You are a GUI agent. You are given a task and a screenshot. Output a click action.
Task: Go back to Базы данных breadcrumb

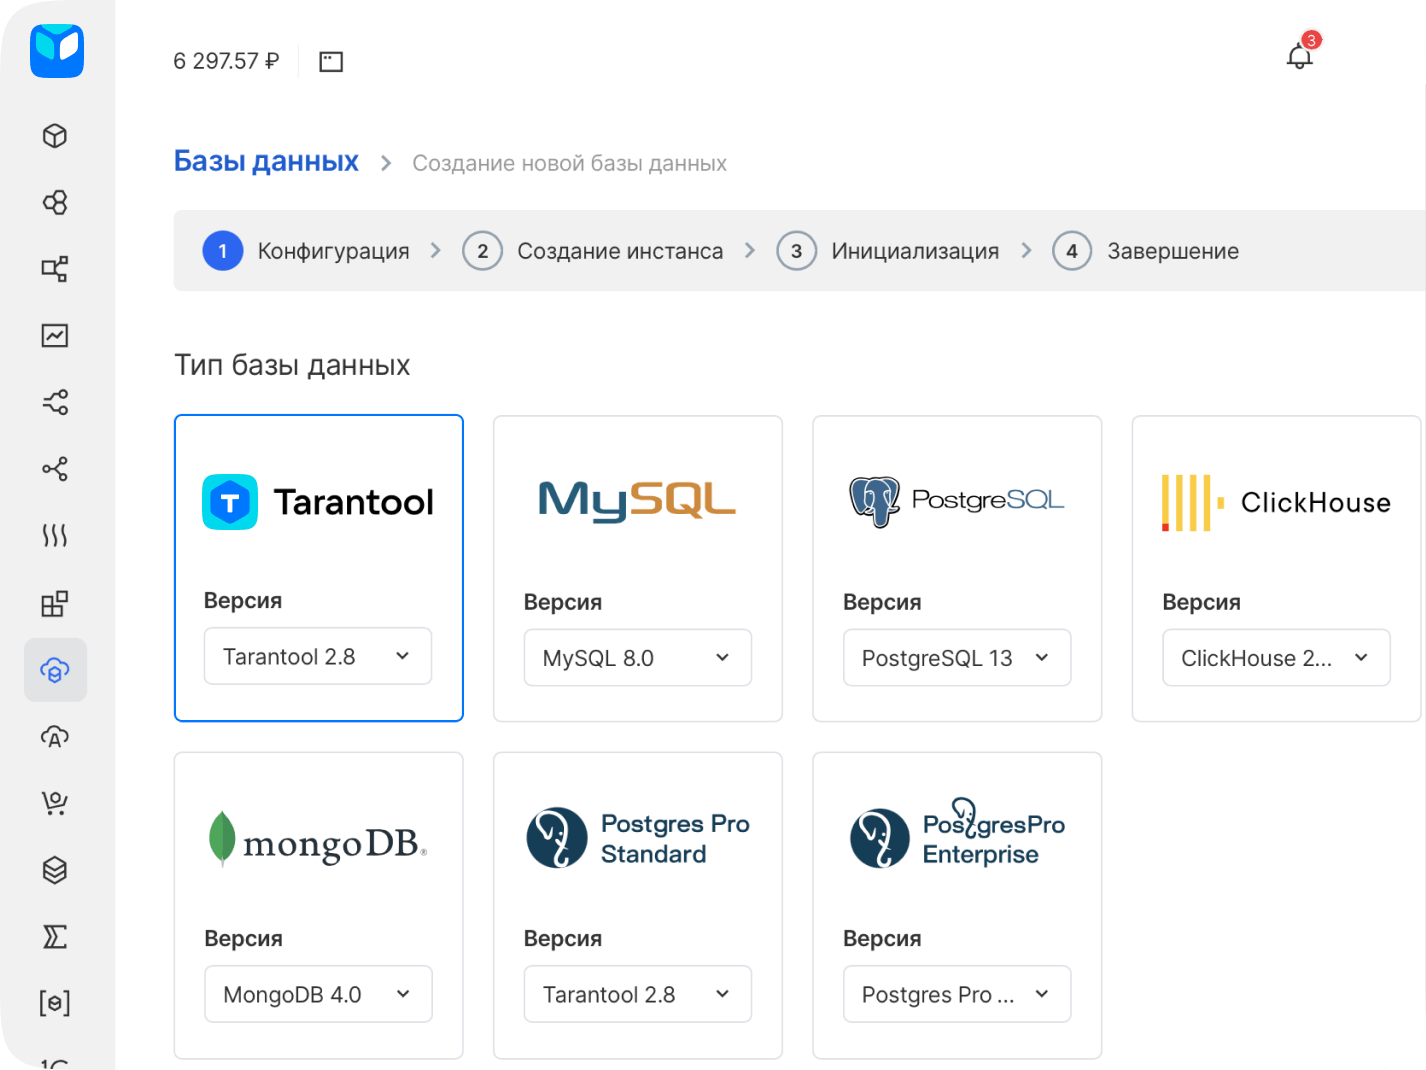(x=266, y=161)
